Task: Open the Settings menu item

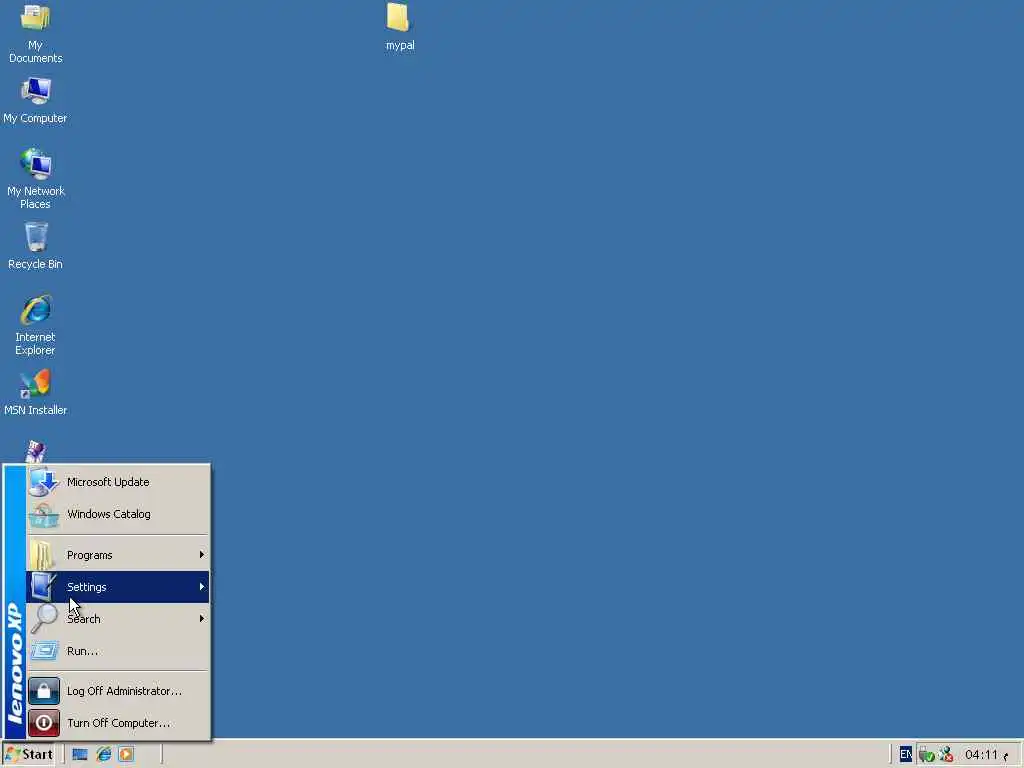Action: click(118, 587)
